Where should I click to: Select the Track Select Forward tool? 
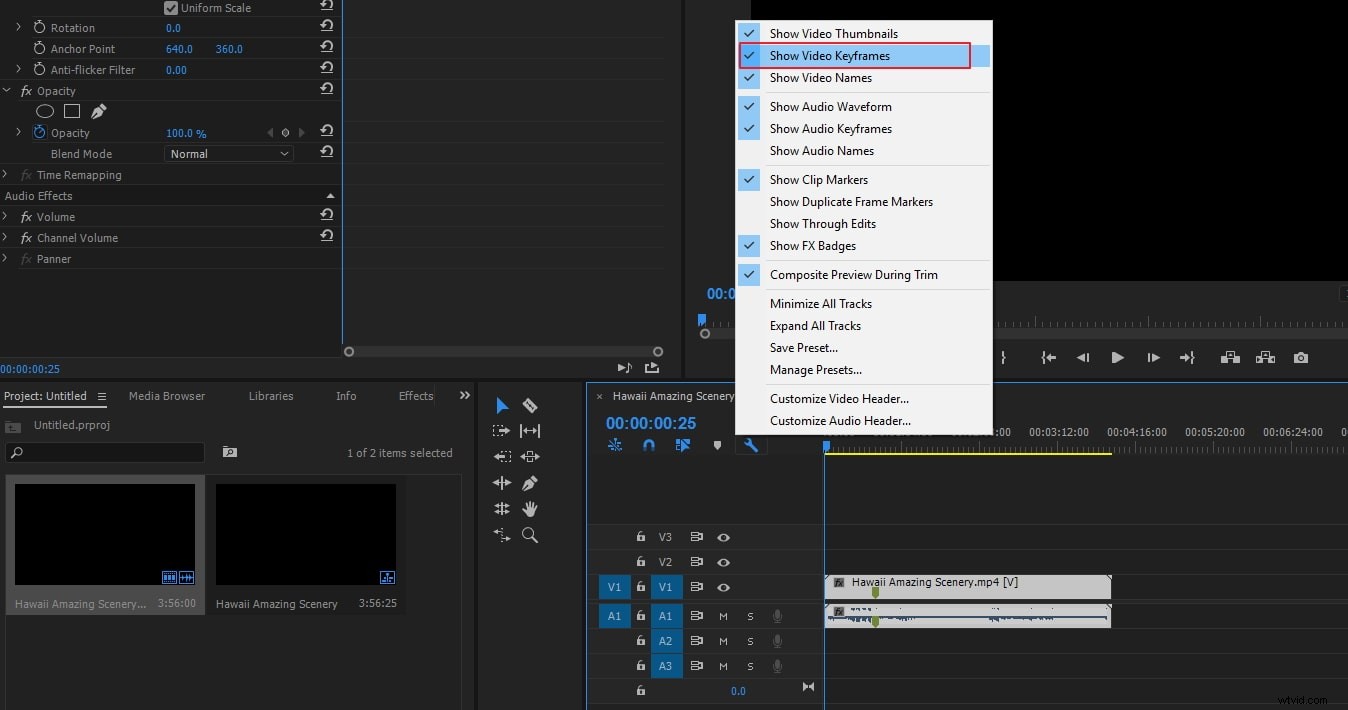tap(501, 431)
